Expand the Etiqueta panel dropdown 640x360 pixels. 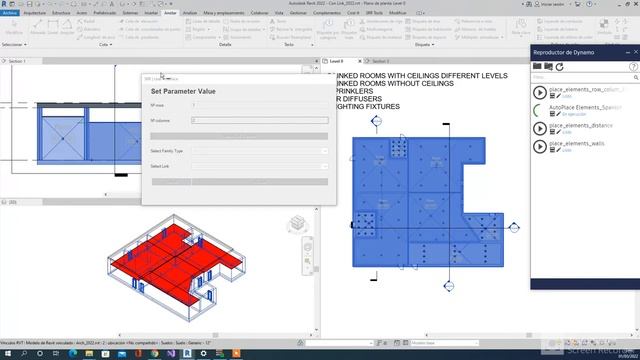pyautogui.click(x=424, y=44)
